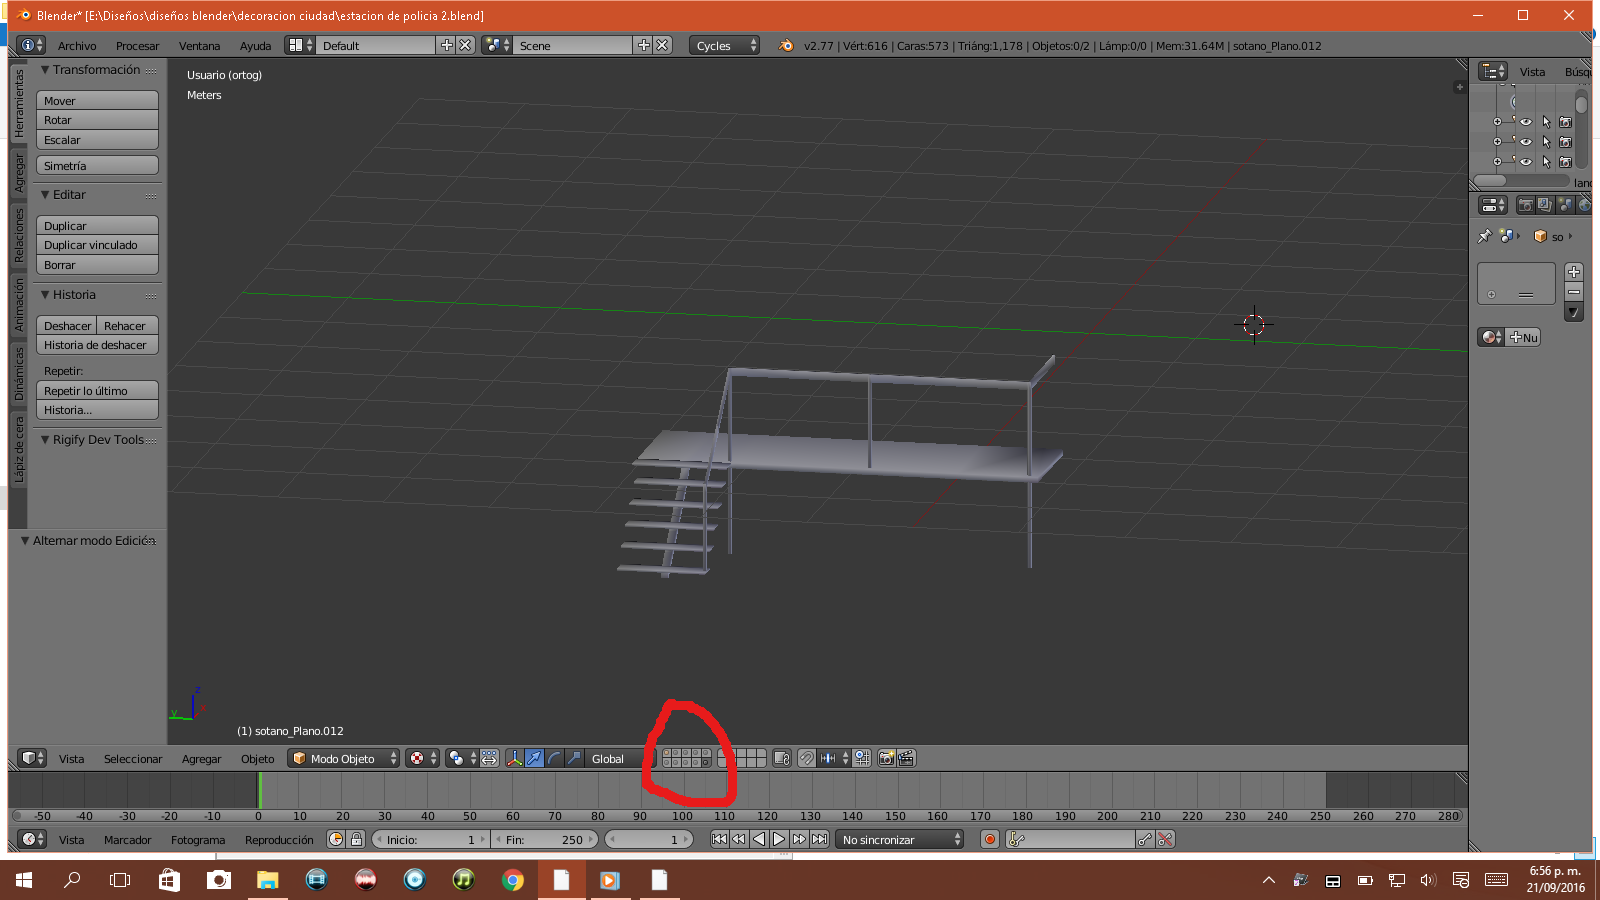
Task: Toggle renderability camera of first outliner row
Action: coord(1566,122)
